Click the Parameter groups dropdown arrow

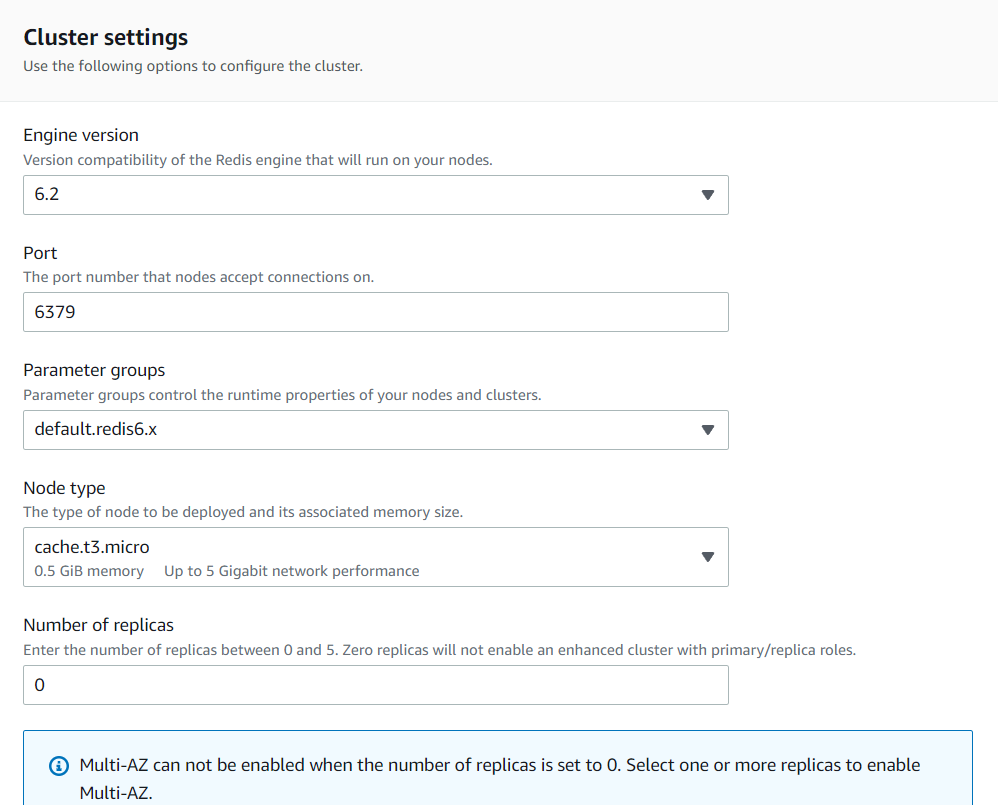pos(708,430)
